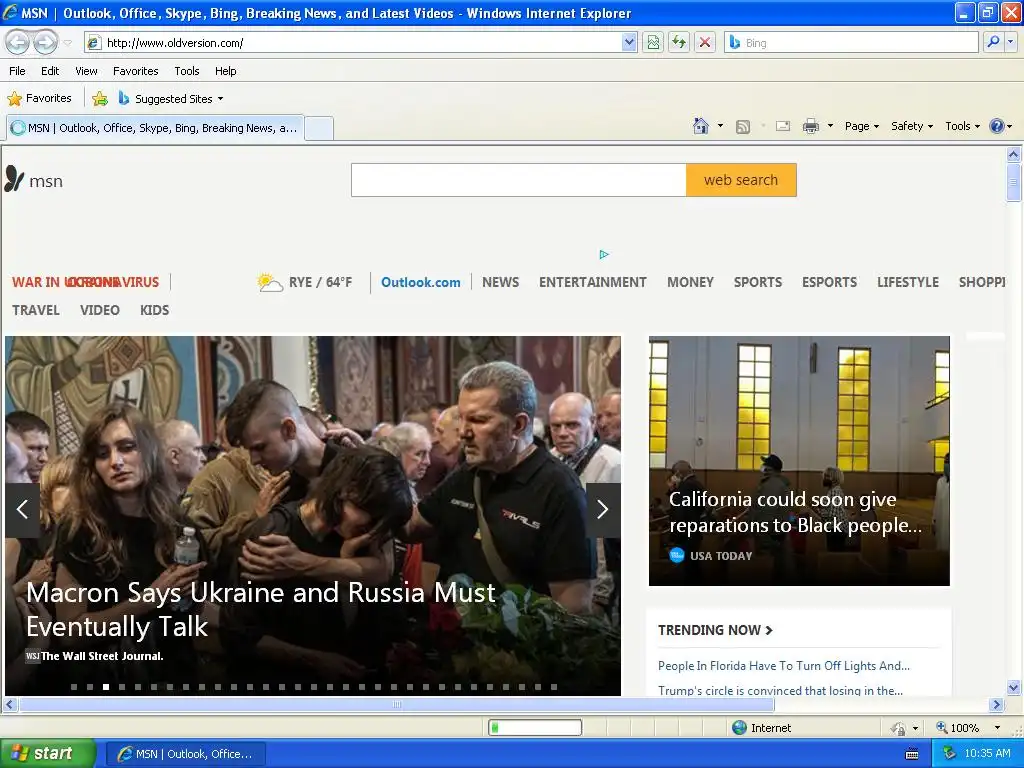The image size is (1024, 768).
Task: Open the Favorites menu
Action: click(135, 71)
